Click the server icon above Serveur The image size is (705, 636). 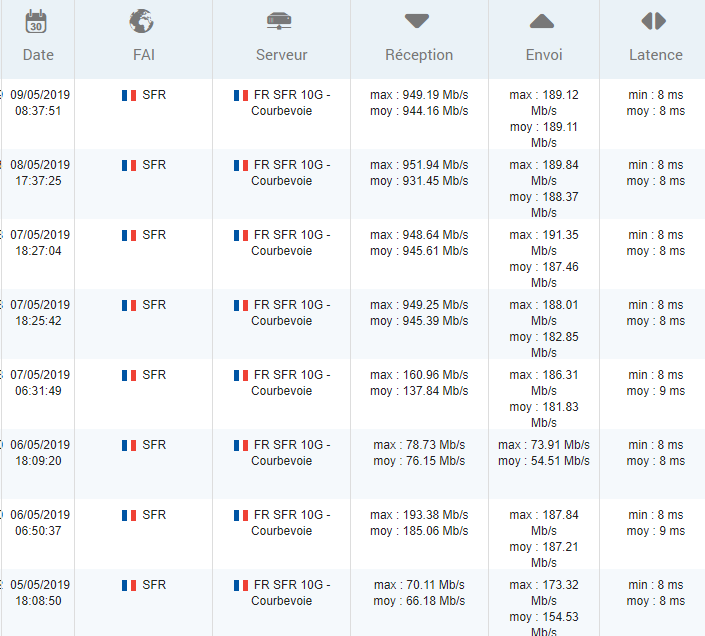[280, 21]
